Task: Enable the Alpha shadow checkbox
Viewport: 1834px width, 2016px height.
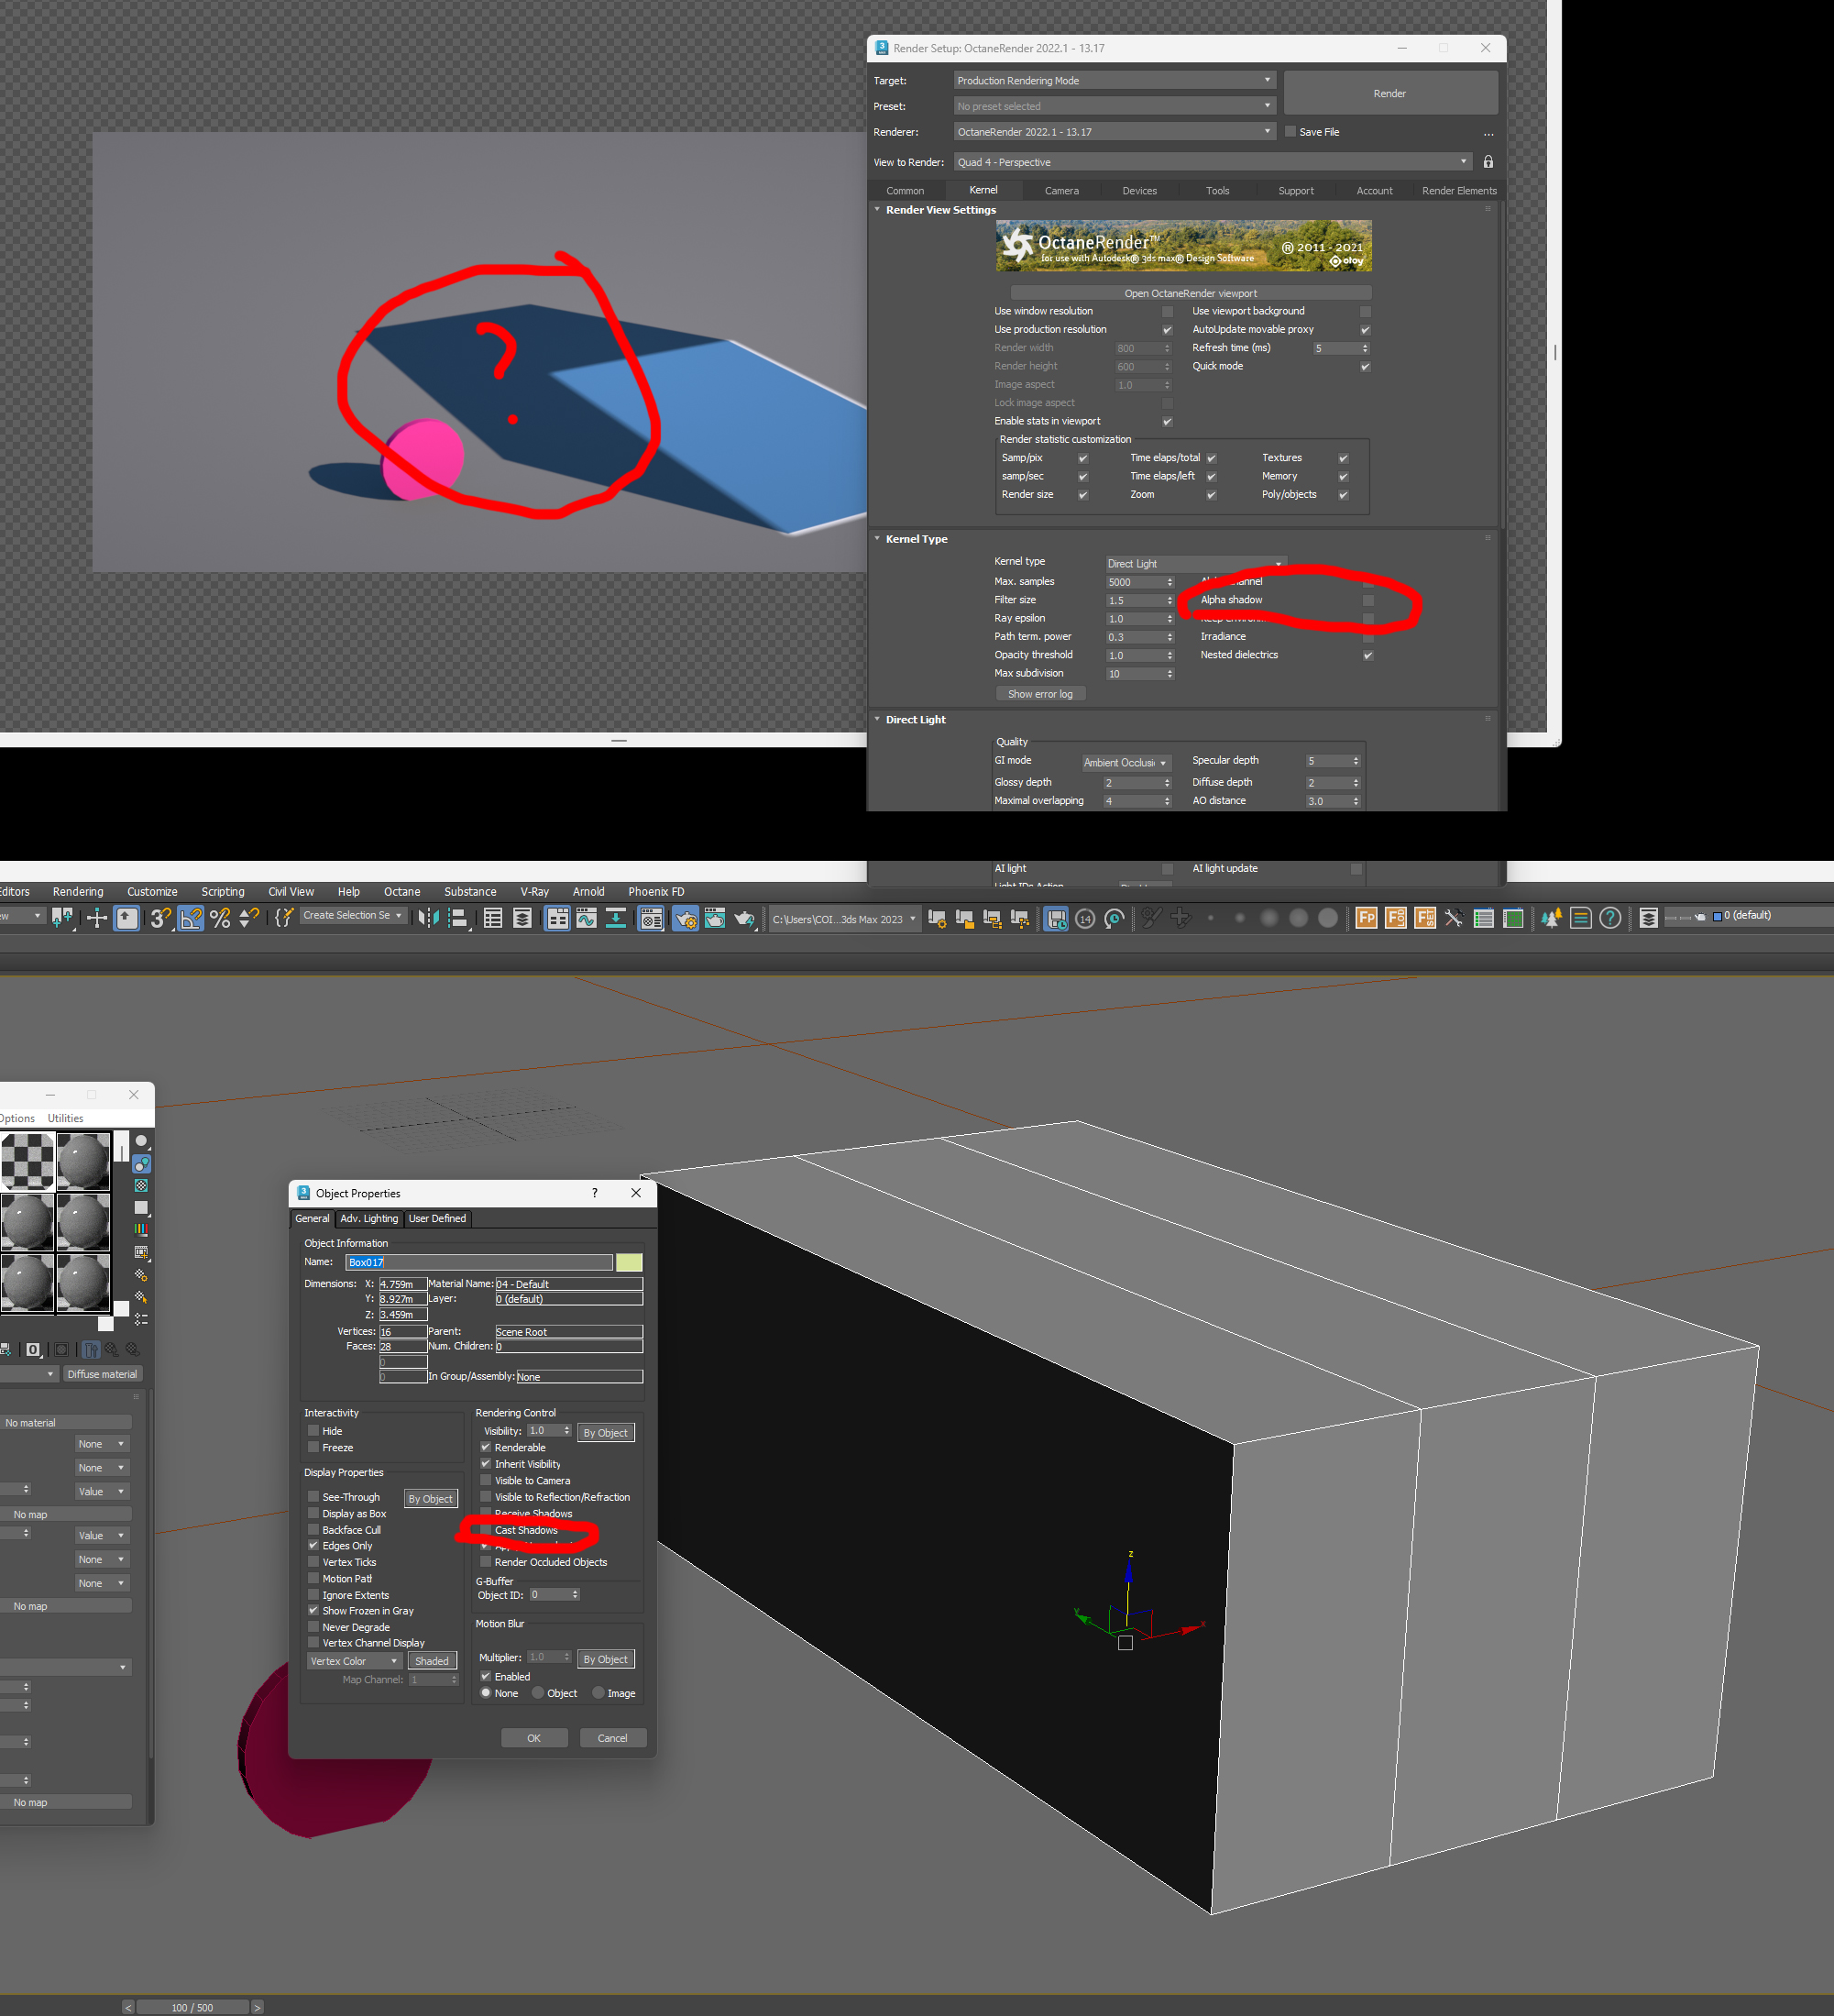Action: click(1368, 600)
